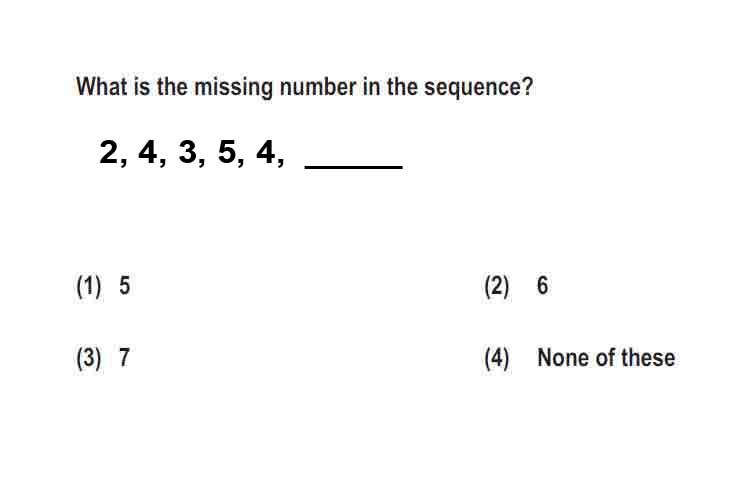750x500 pixels.
Task: Click the word "What" starting the question
Action: pyautogui.click(x=102, y=87)
